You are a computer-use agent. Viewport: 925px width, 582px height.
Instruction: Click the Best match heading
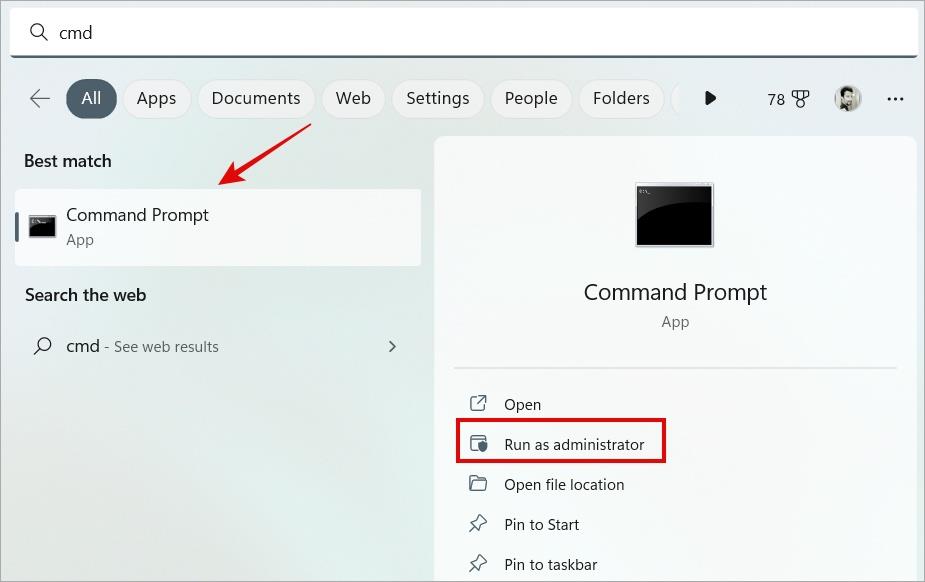point(68,161)
